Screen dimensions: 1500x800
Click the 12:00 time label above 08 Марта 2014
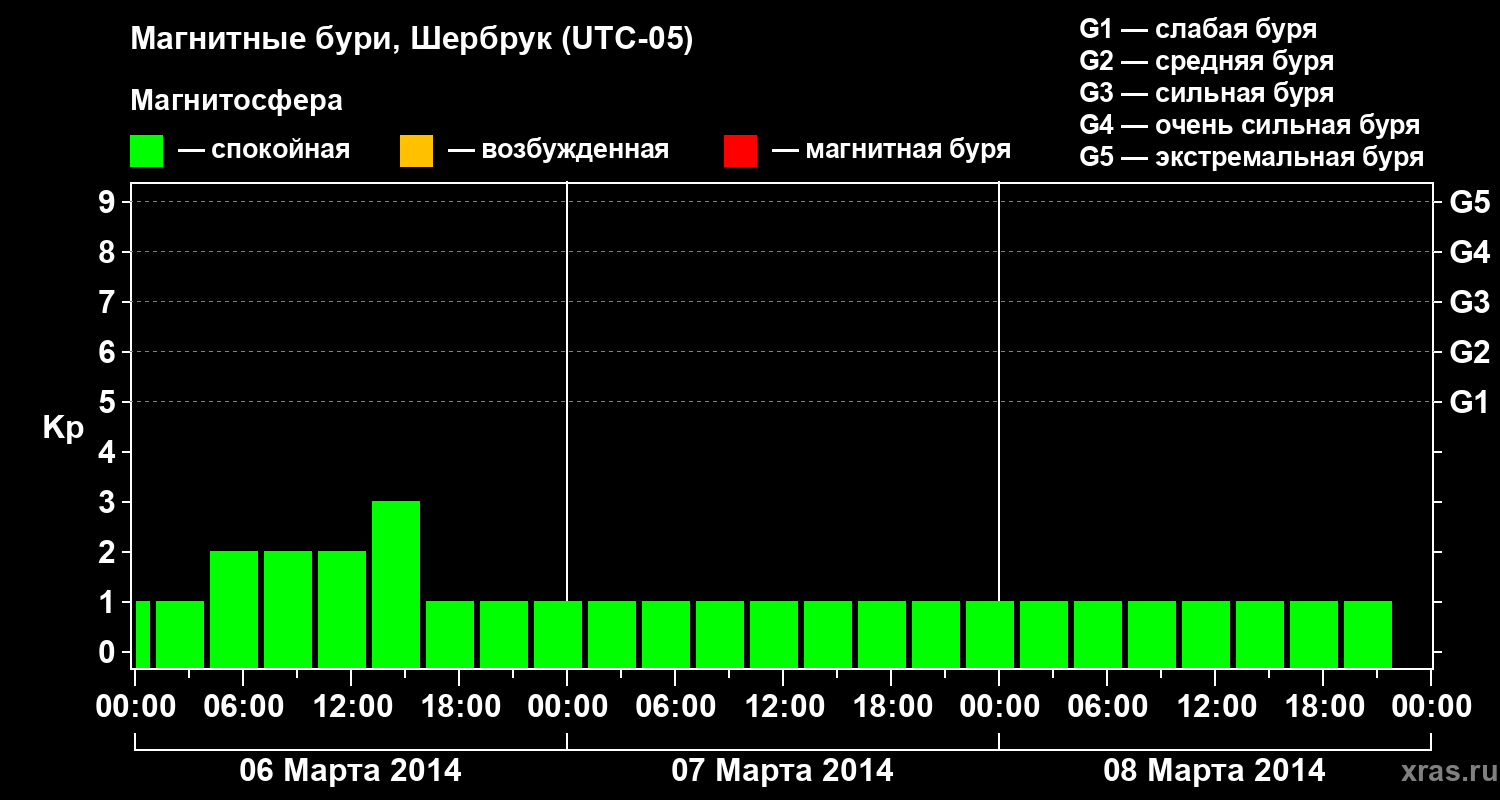click(x=1215, y=706)
